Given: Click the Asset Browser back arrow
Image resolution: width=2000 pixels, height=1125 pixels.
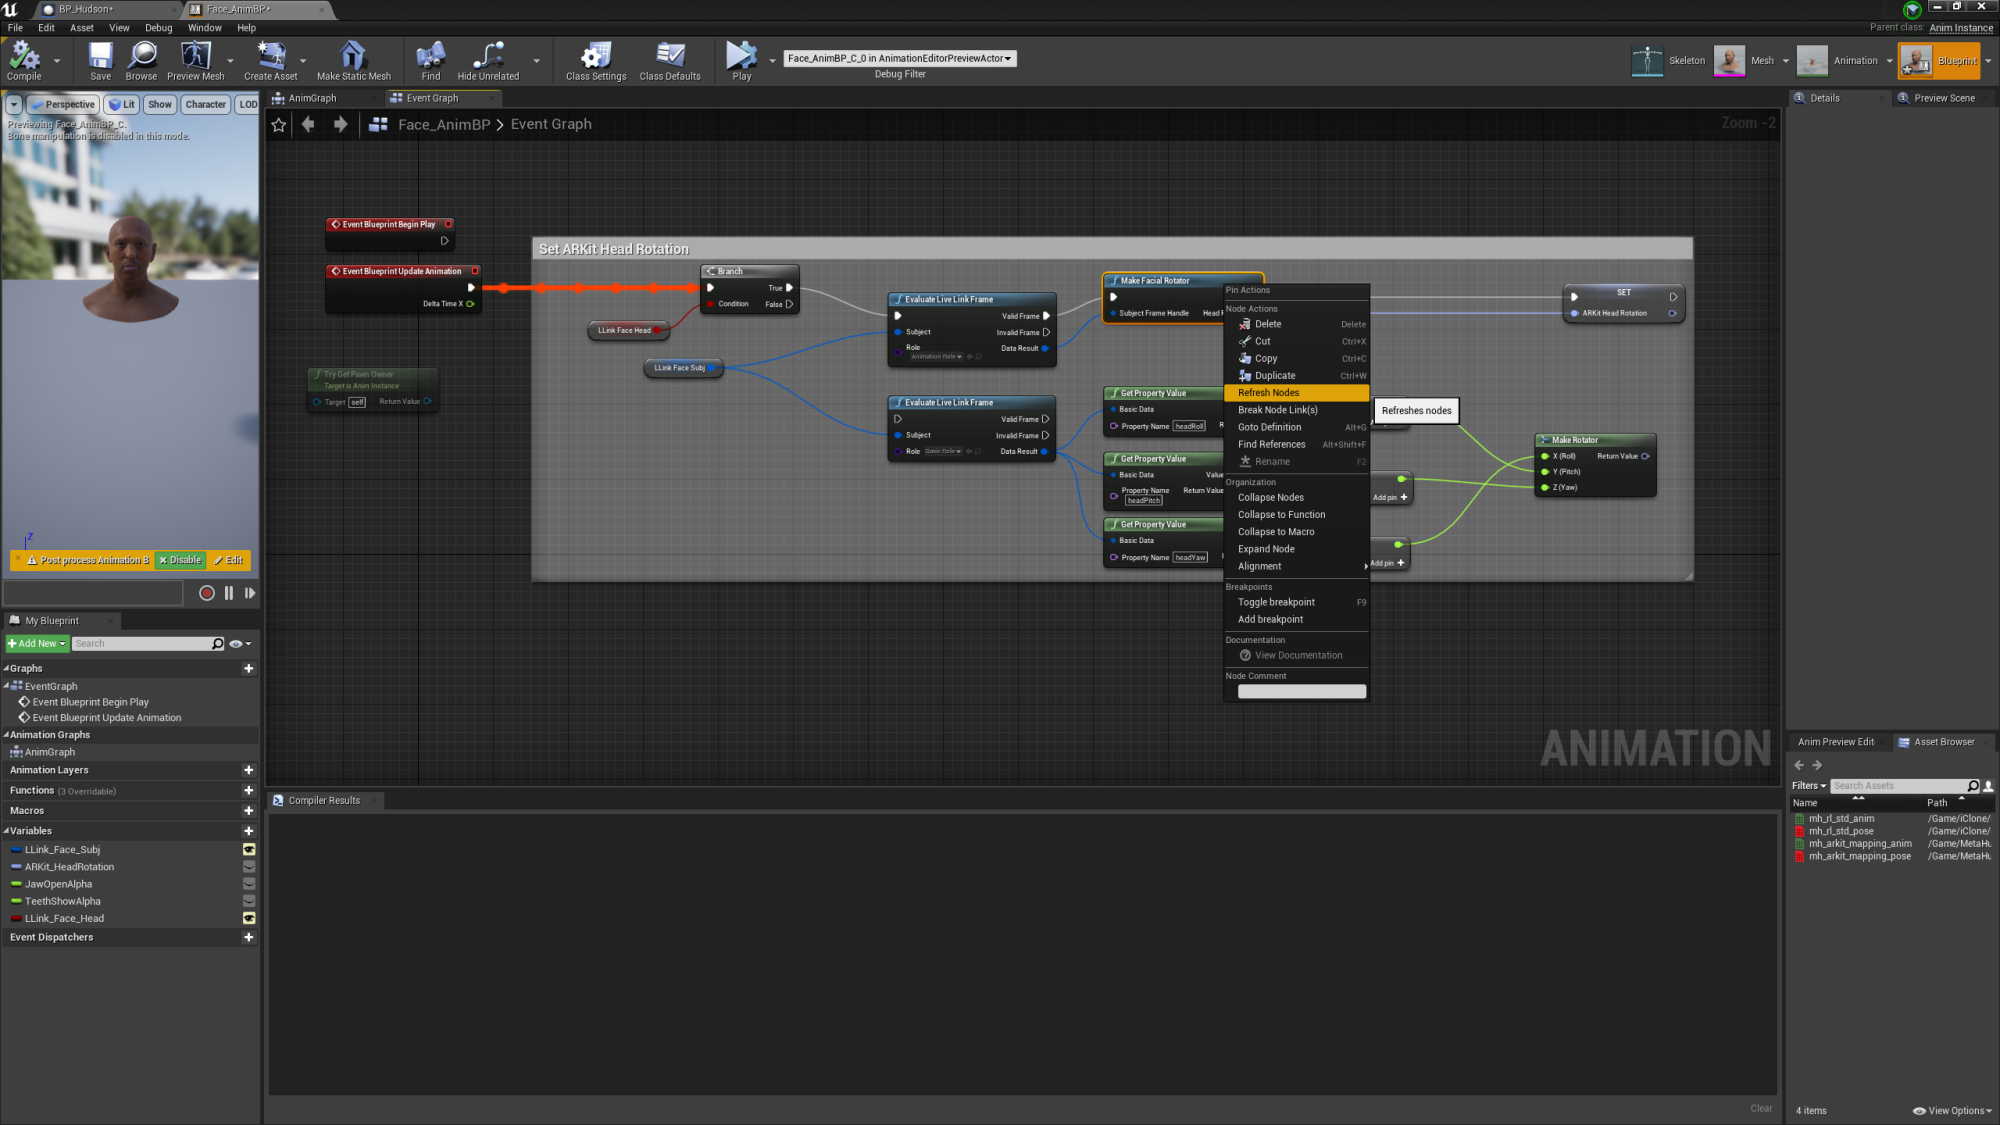Looking at the screenshot, I should (x=1799, y=766).
